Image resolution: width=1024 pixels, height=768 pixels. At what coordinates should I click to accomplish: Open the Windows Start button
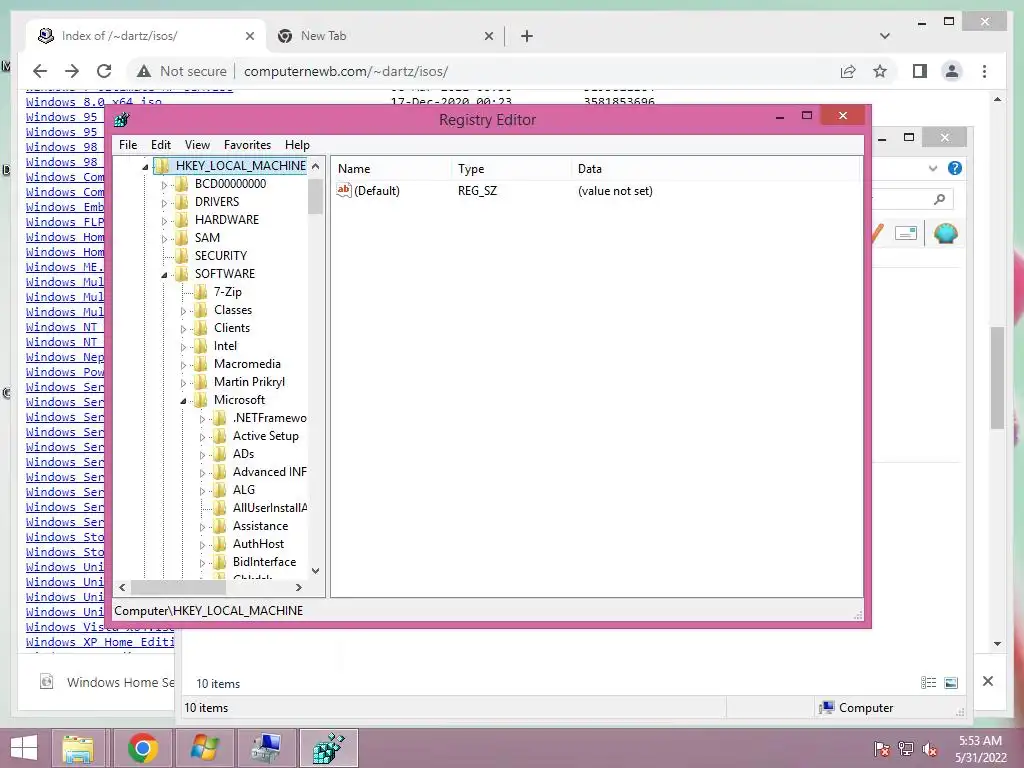click(24, 748)
